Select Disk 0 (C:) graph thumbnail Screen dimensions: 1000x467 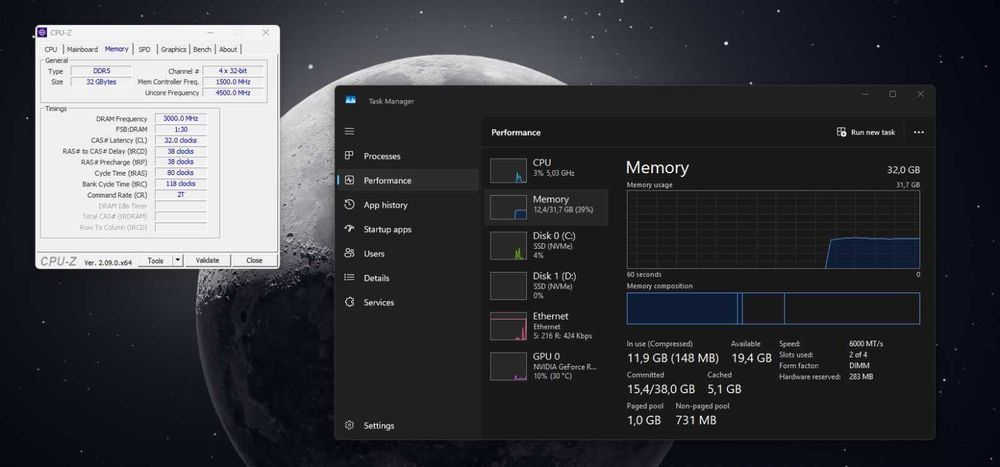point(508,246)
